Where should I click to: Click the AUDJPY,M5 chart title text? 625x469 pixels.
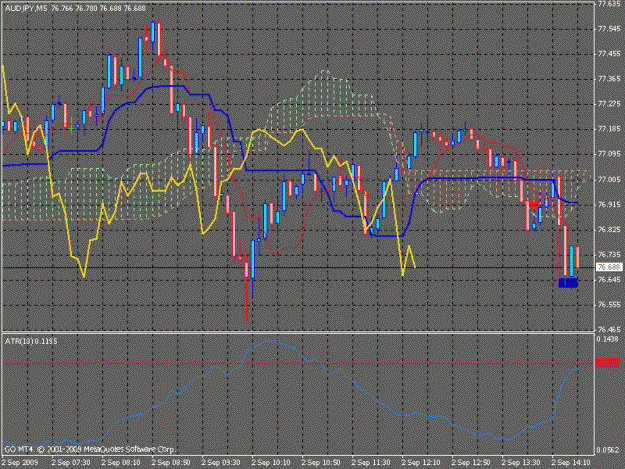(26, 8)
